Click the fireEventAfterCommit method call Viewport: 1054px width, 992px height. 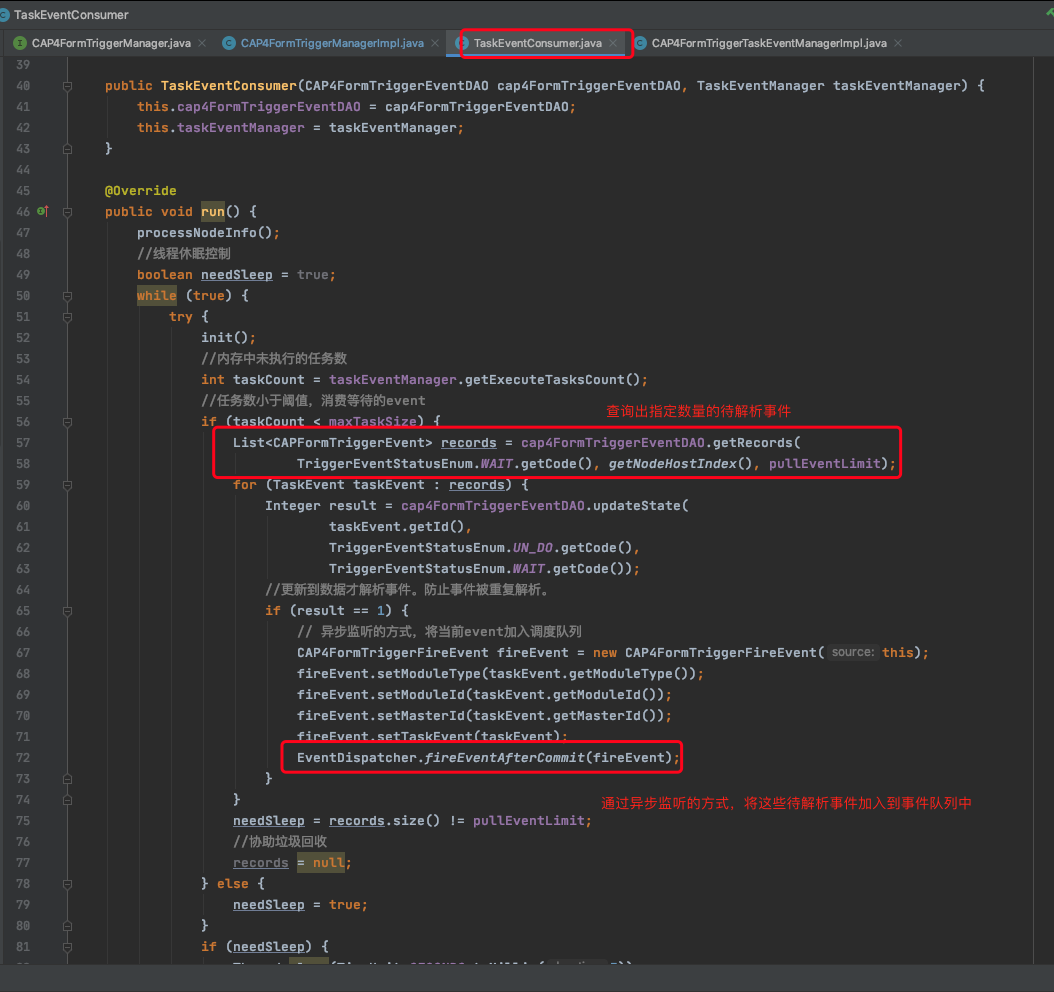pyautogui.click(x=505, y=758)
